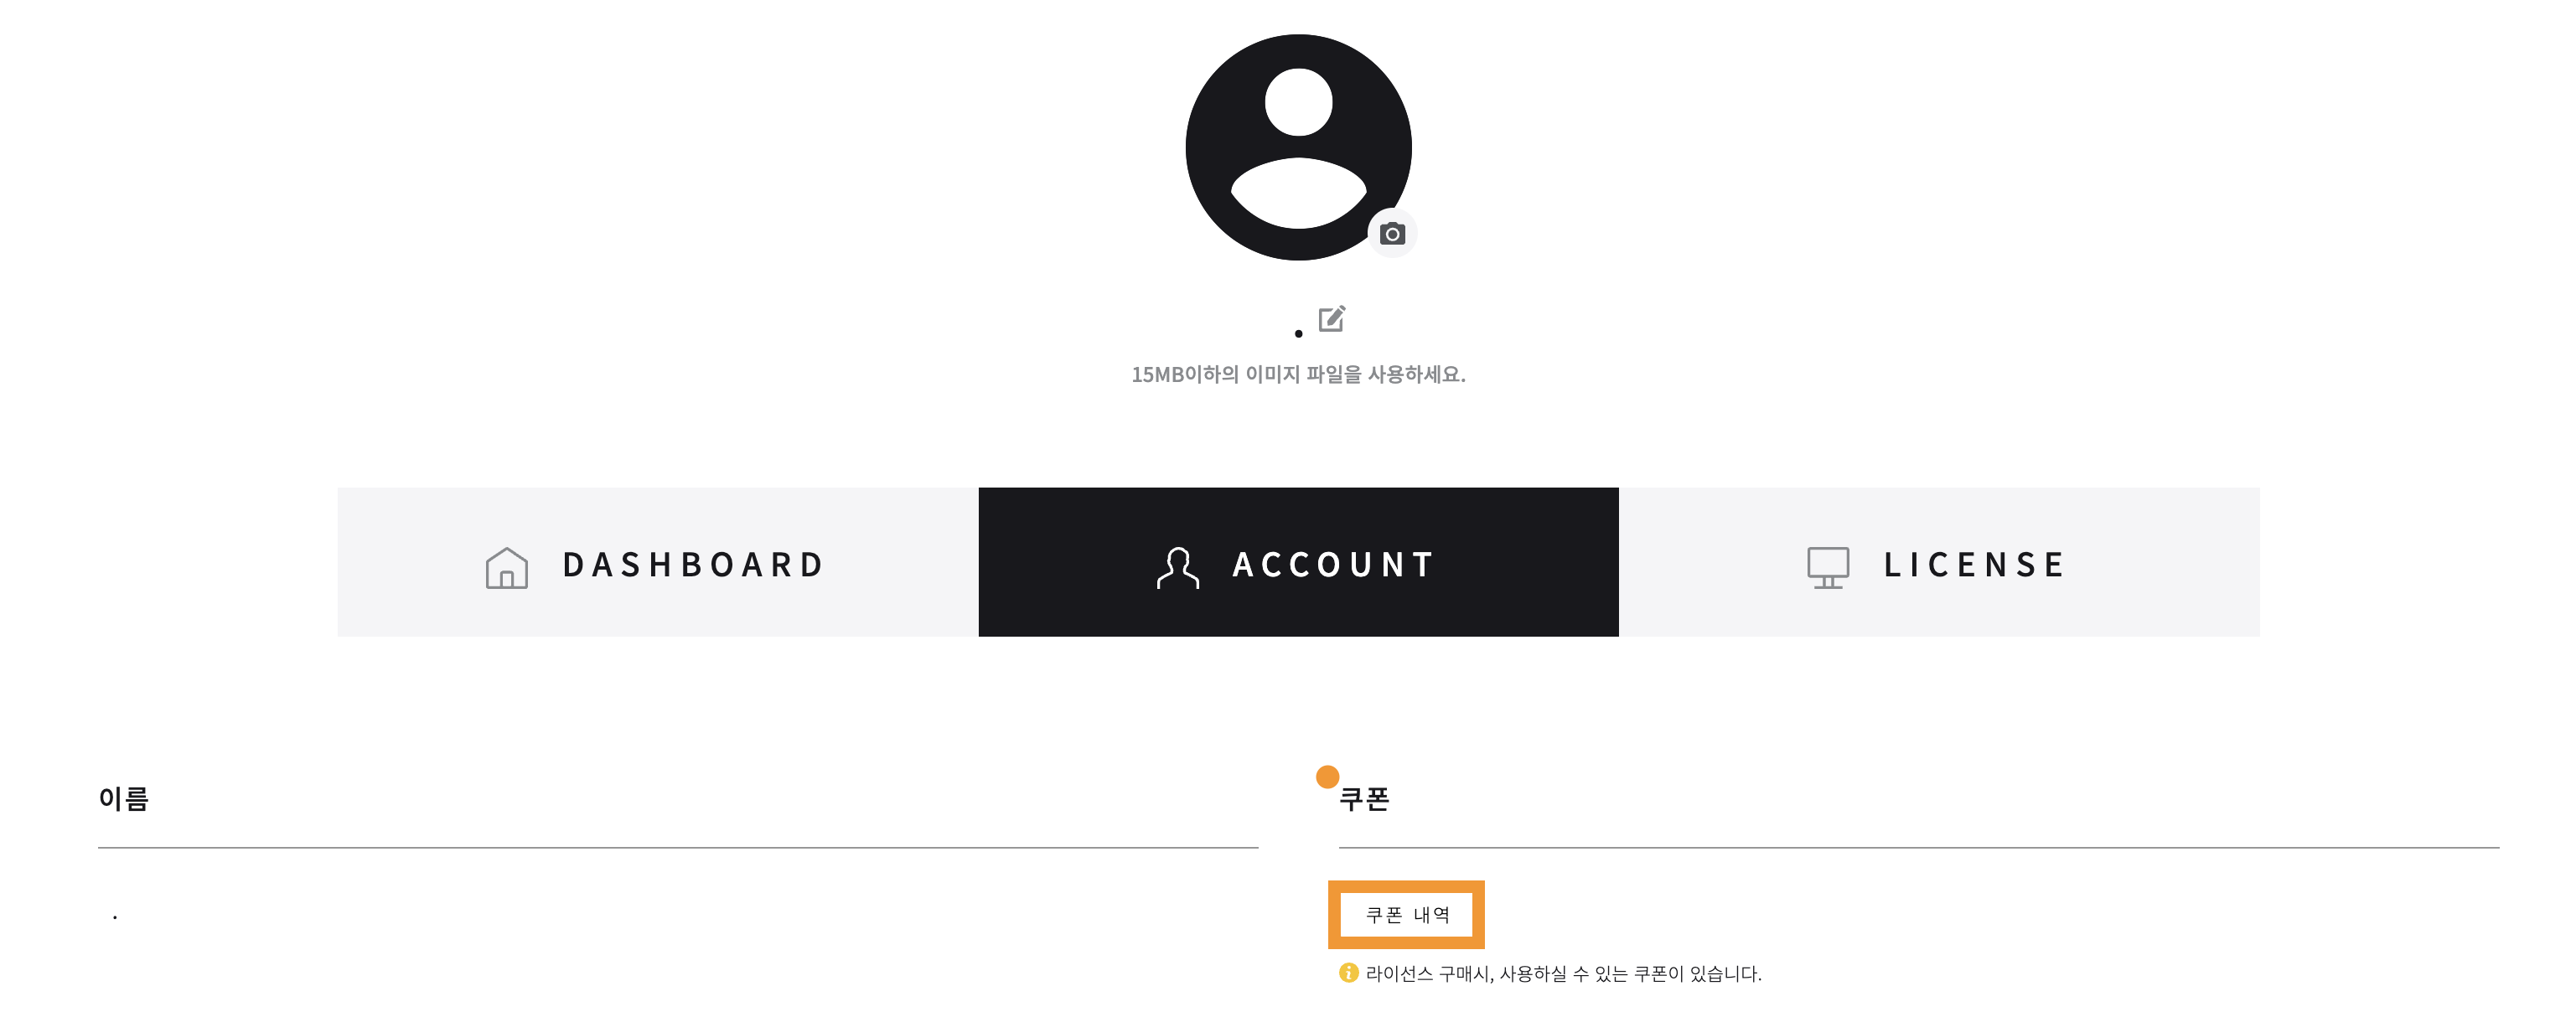Click the nickname dot left of pencil icon
Screen dimensions: 2576x1017
coord(1298,333)
